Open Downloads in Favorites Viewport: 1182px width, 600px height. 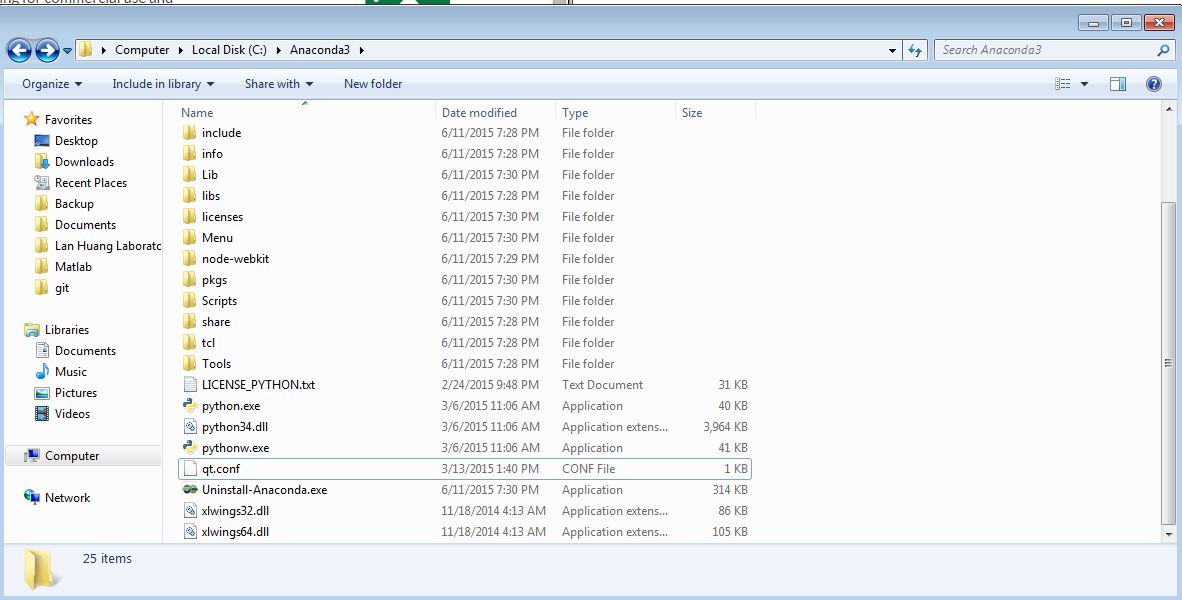tap(84, 162)
